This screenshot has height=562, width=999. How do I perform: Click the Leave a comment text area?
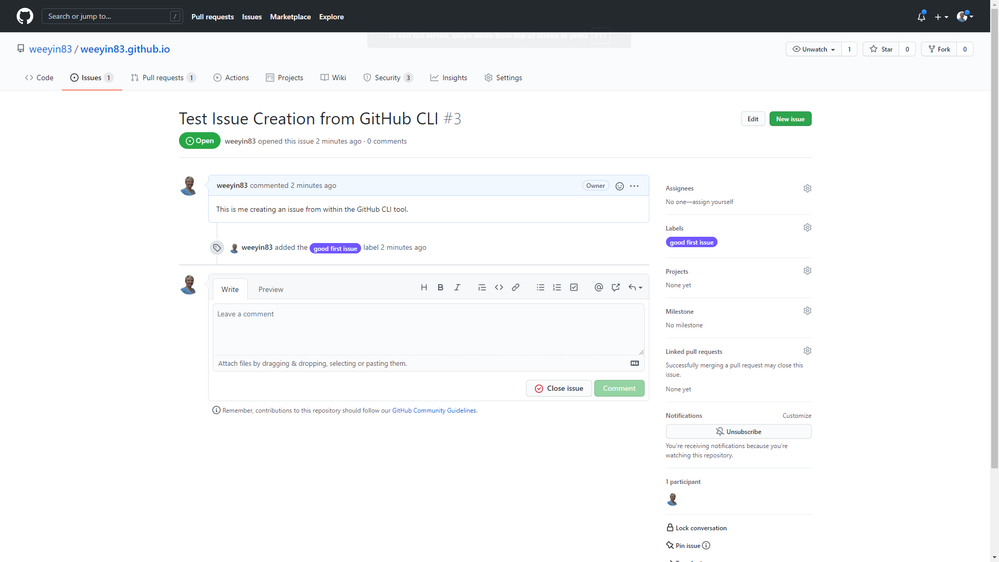pyautogui.click(x=428, y=329)
